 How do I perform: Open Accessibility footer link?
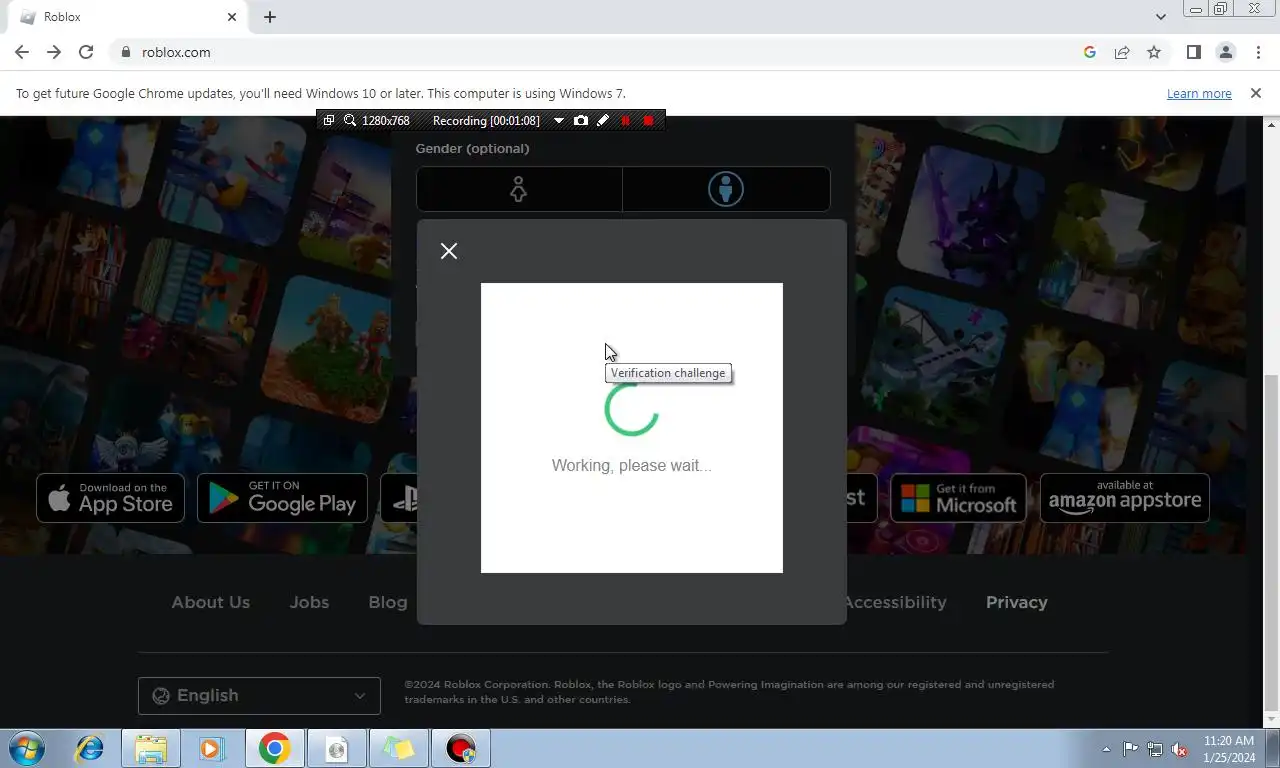(x=896, y=602)
